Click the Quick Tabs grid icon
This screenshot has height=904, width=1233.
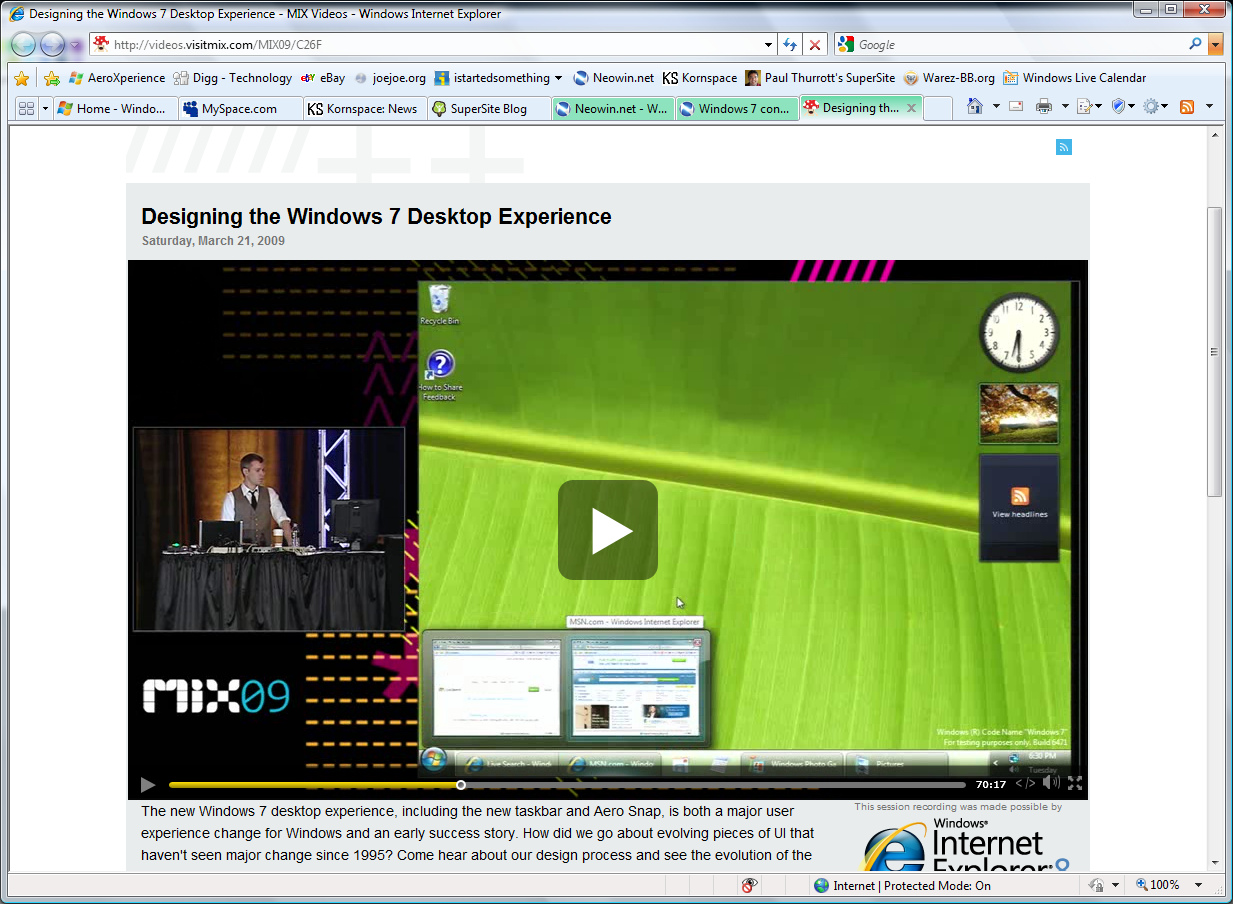pos(26,108)
